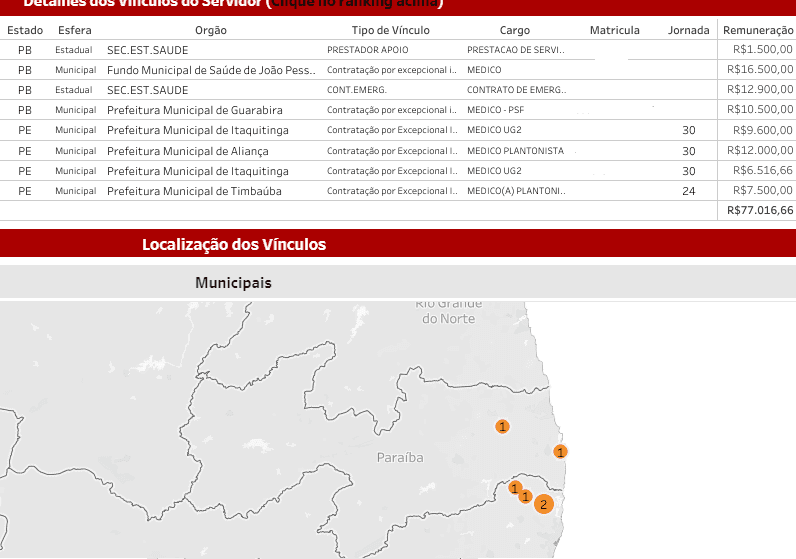This screenshot has height=559, width=796.
Task: Click the Orgão column header
Action: (x=211, y=30)
